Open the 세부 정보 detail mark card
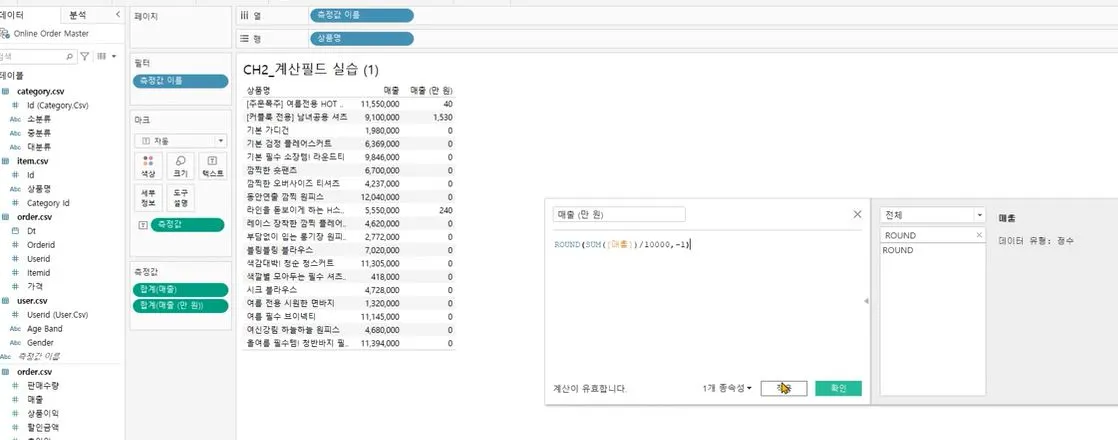Image resolution: width=1118 pixels, height=440 pixels. click(x=148, y=198)
